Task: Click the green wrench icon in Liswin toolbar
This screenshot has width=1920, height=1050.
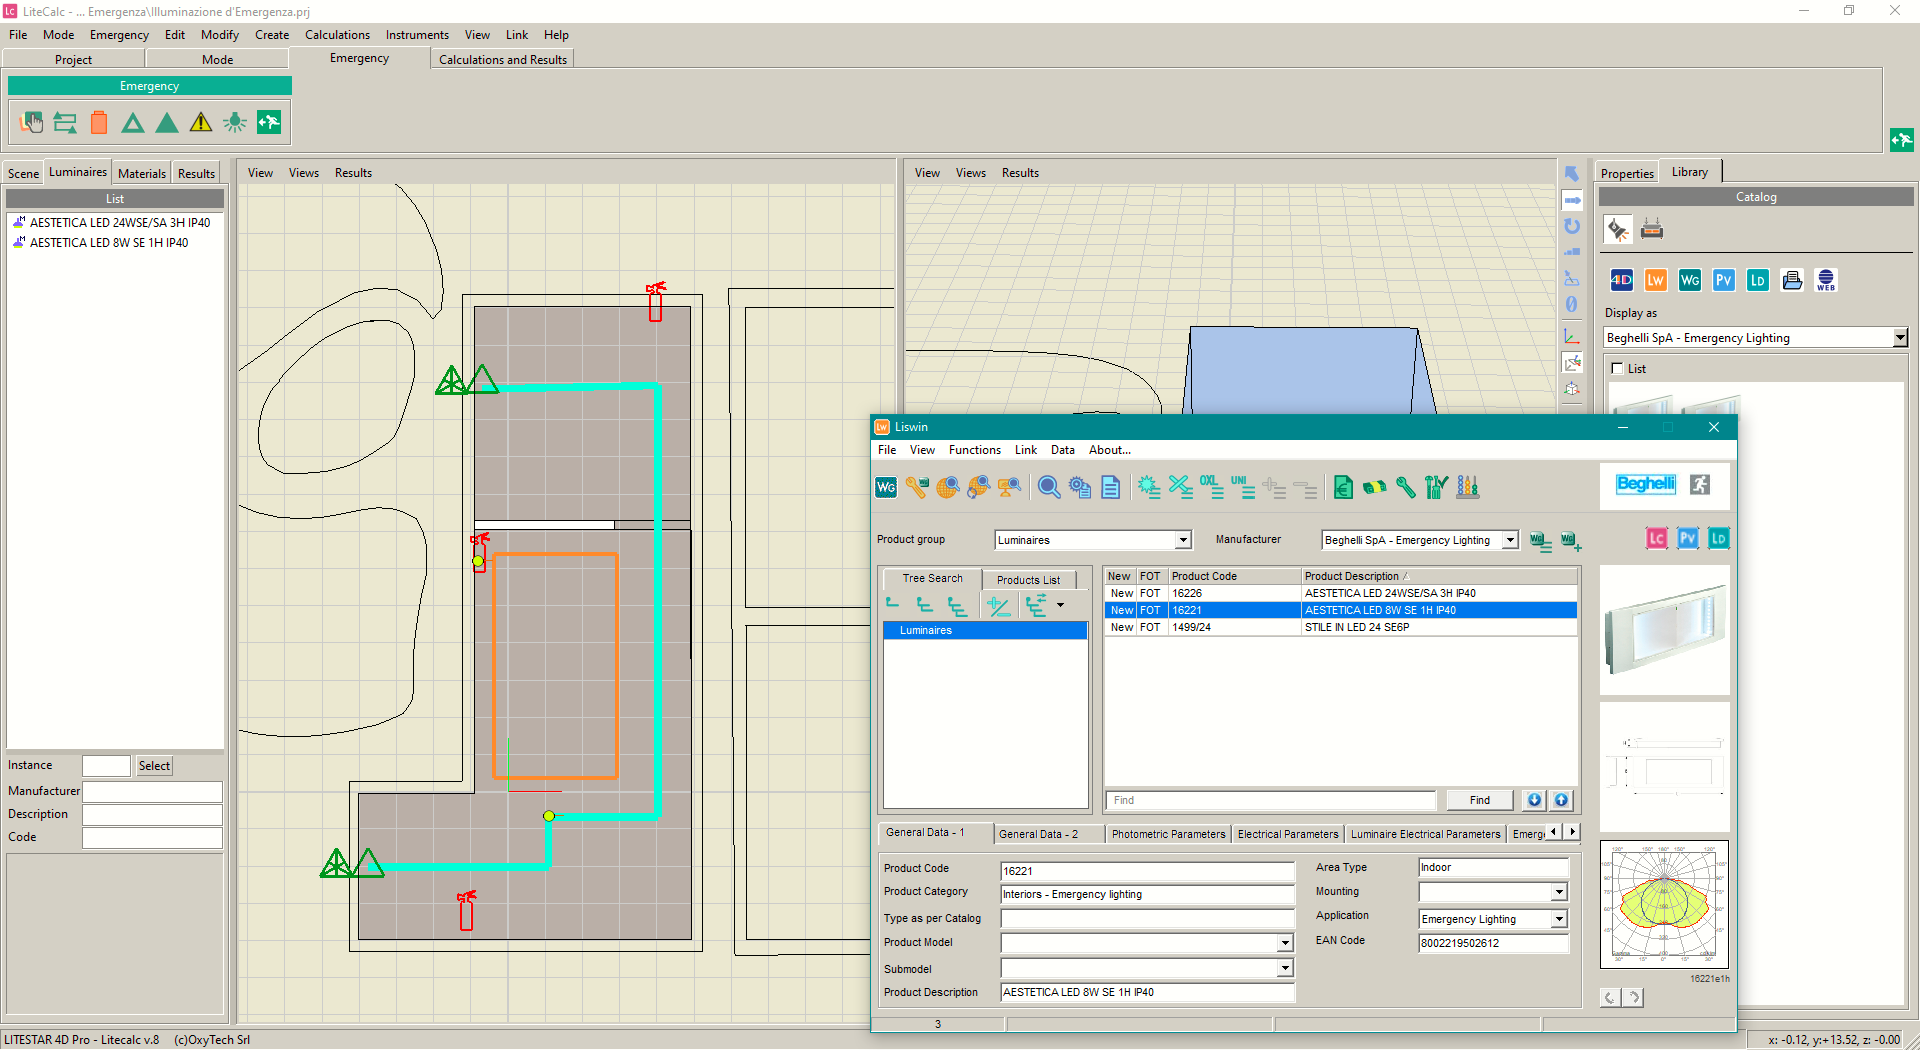Action: click(1406, 487)
